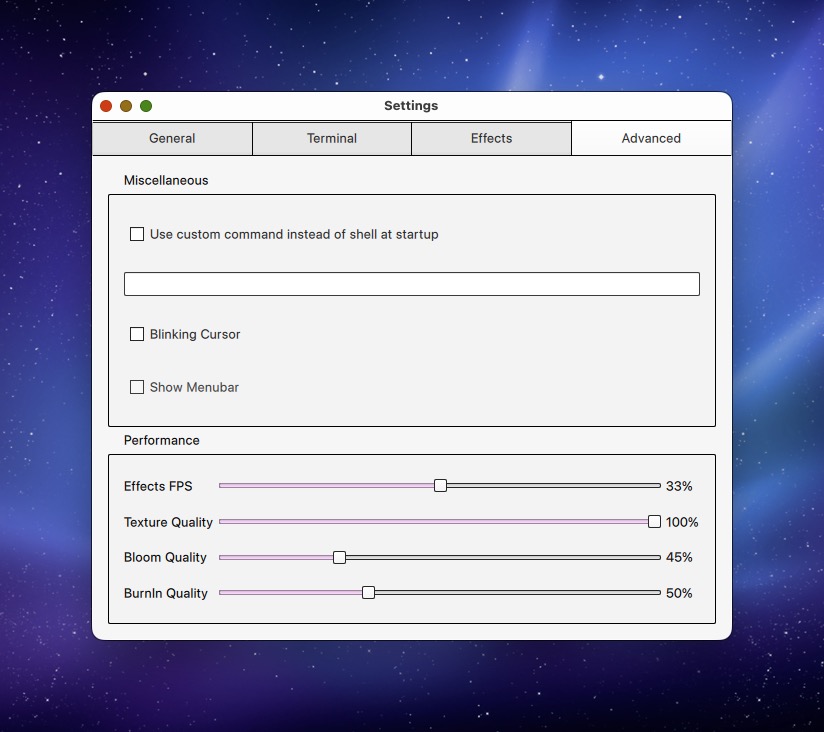Toggle the Blinking Cursor checkbox

[x=137, y=334]
